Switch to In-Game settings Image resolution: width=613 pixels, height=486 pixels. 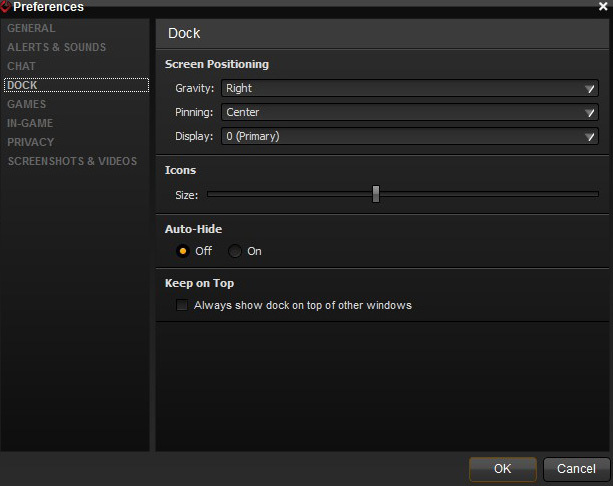[30, 123]
